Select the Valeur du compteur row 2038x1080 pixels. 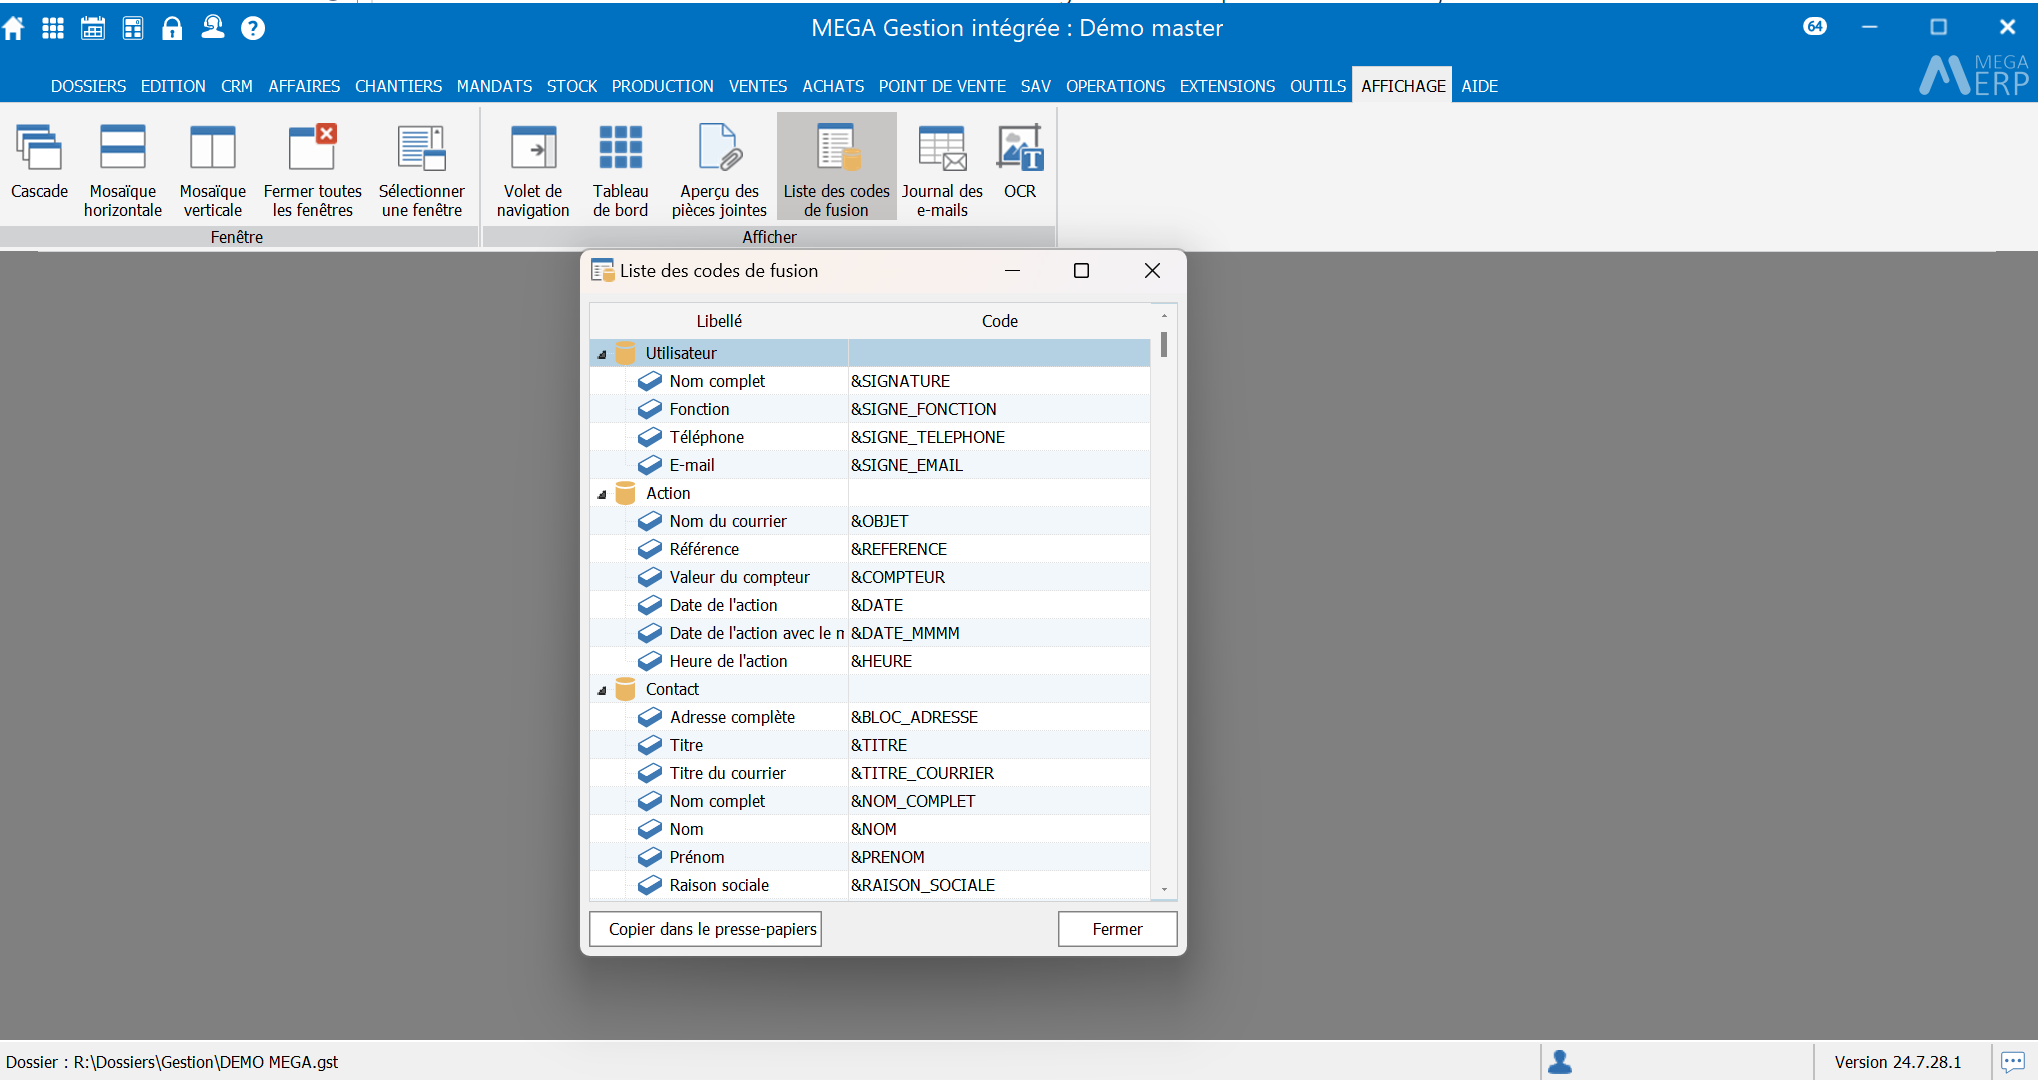(x=869, y=577)
